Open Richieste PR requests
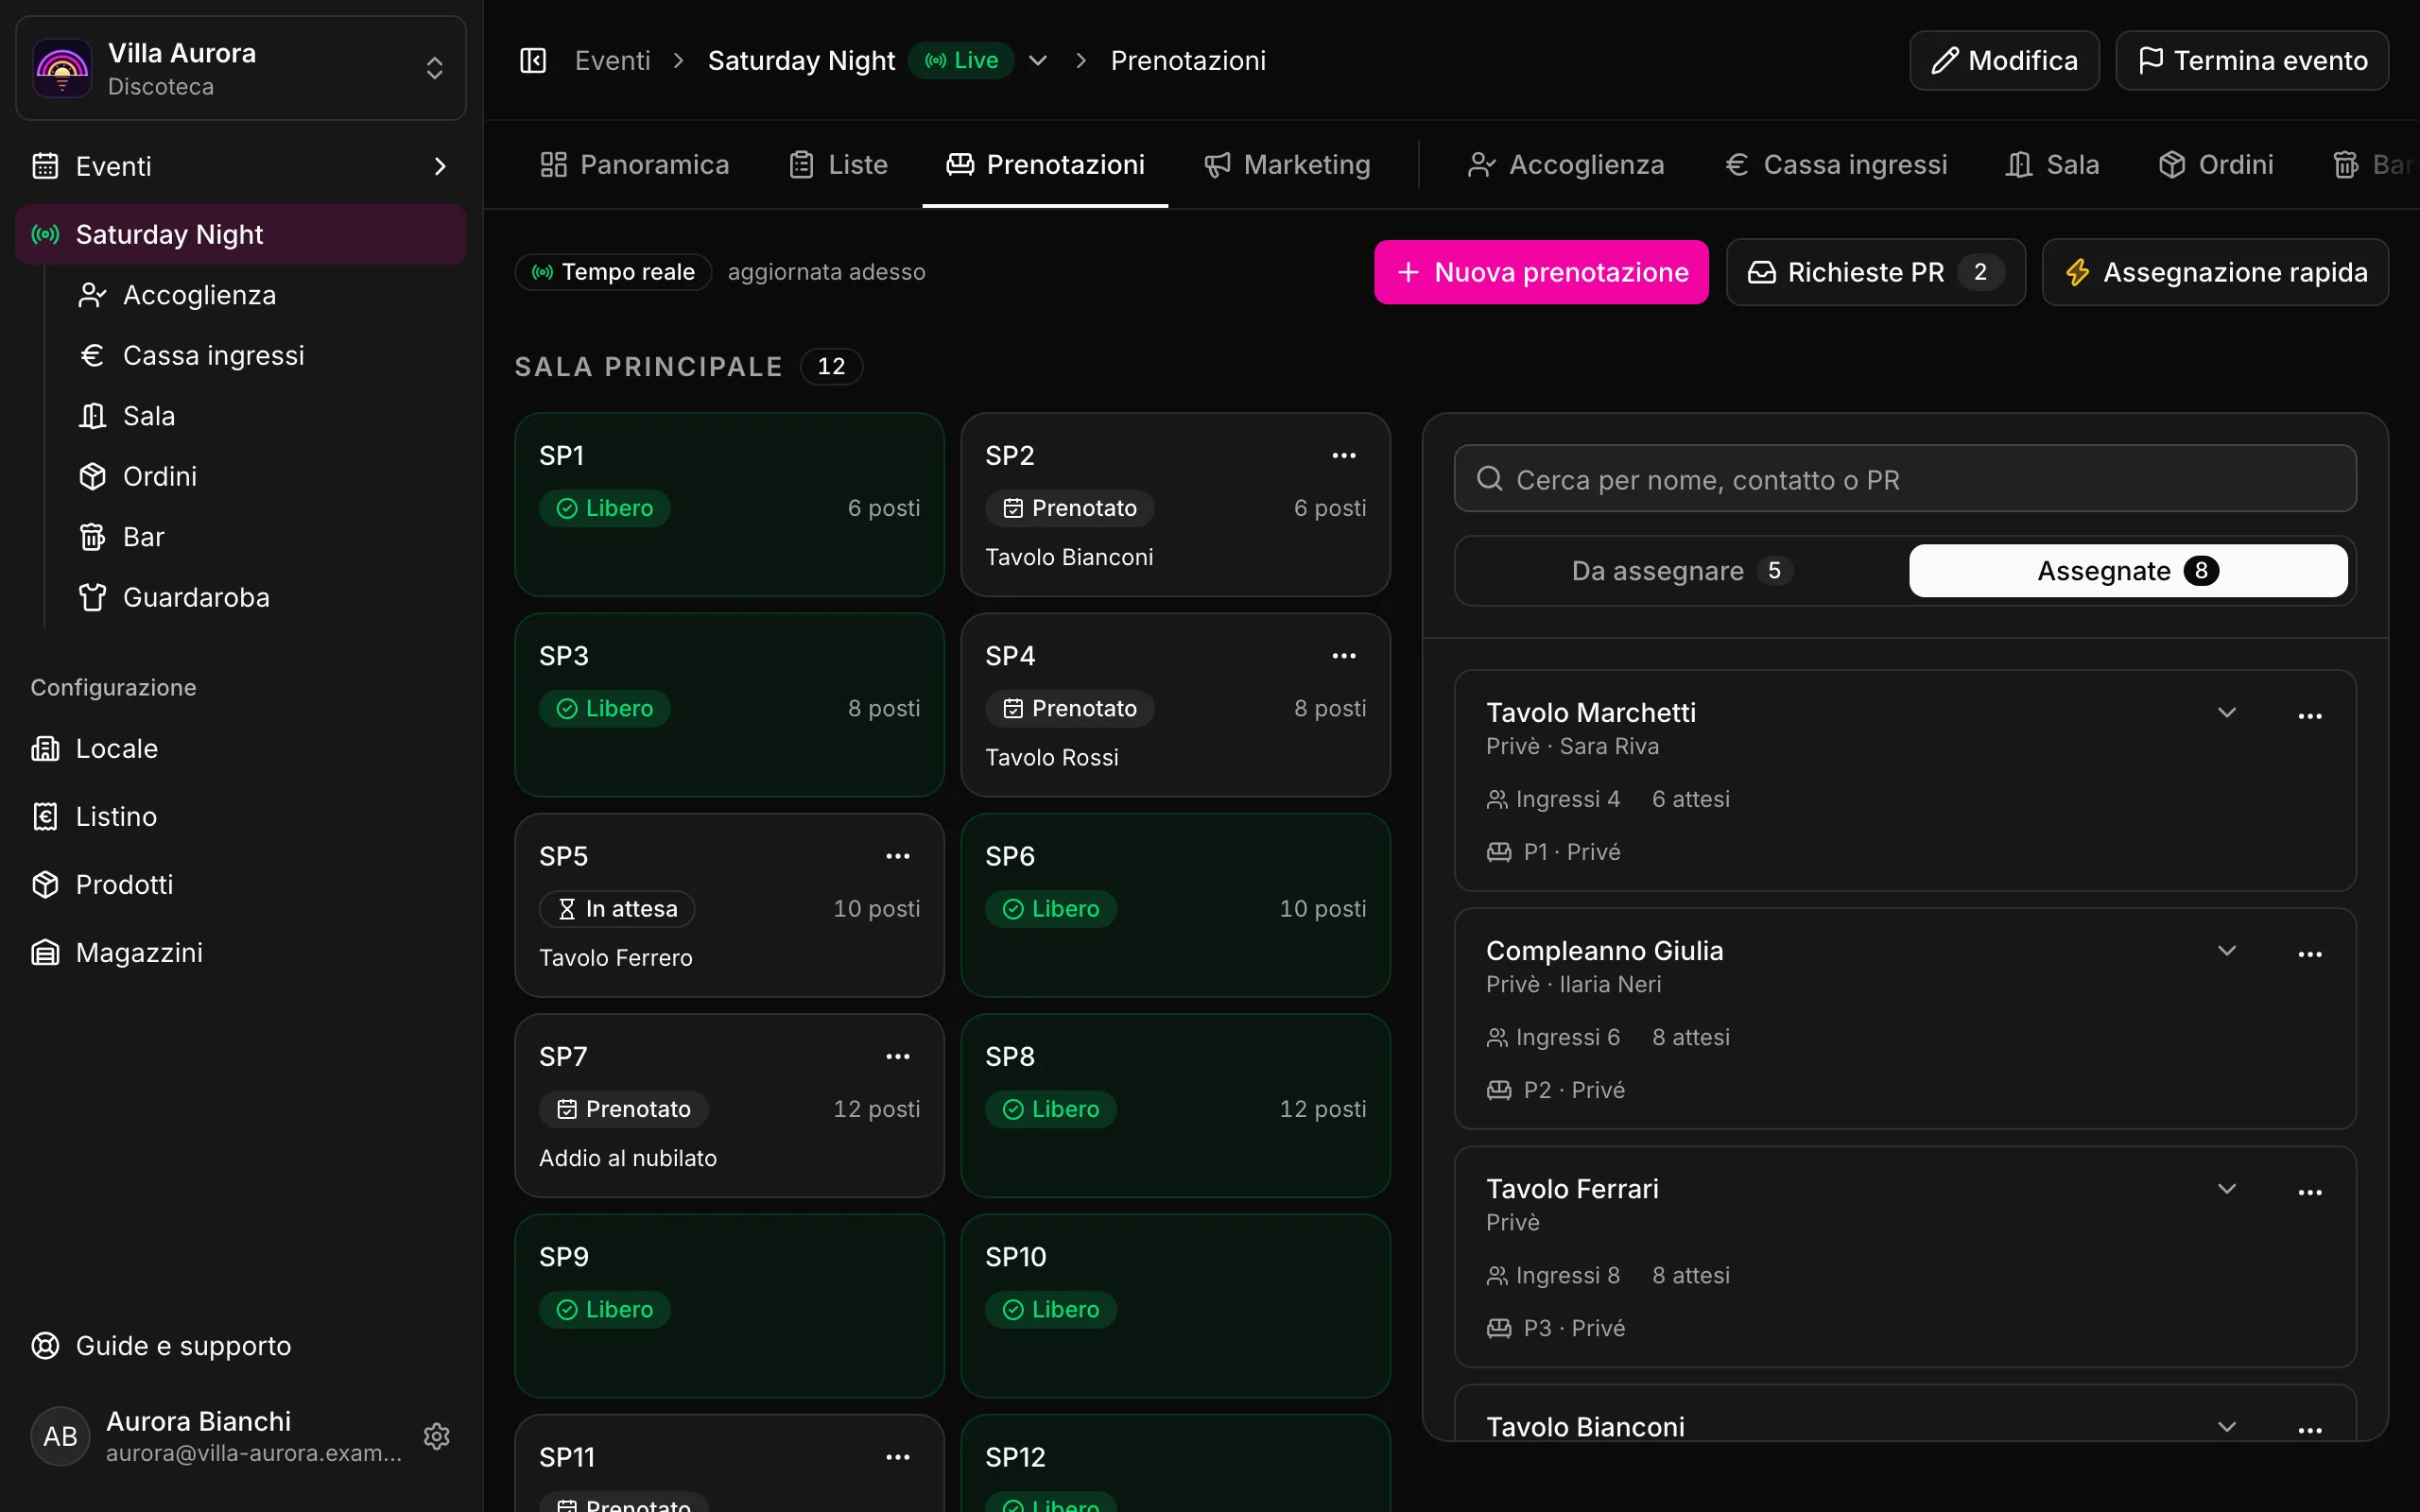2420x1512 pixels. point(1876,272)
